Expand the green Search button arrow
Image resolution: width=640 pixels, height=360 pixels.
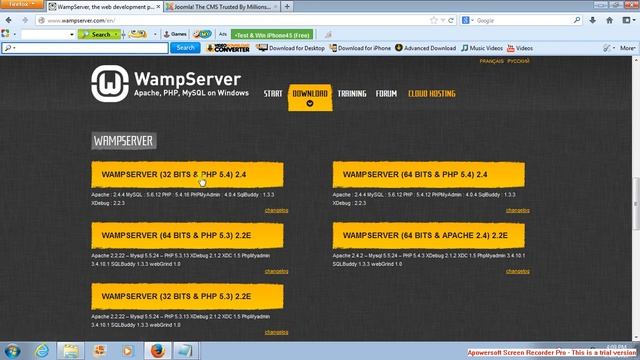(x=116, y=35)
